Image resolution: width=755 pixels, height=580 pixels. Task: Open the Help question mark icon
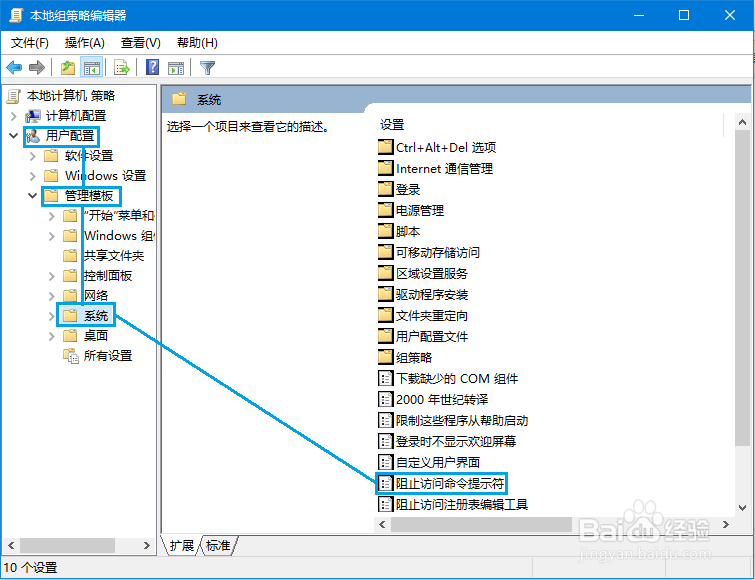pos(152,67)
